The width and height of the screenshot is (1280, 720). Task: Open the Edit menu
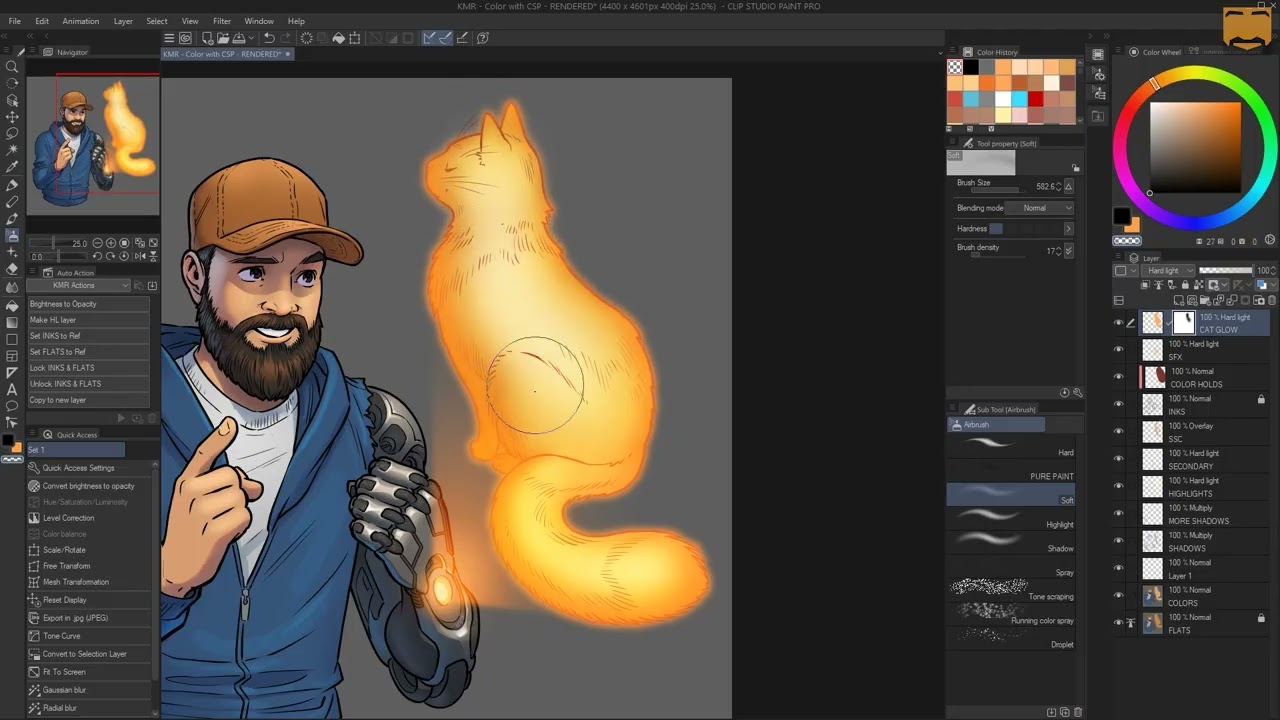click(42, 21)
